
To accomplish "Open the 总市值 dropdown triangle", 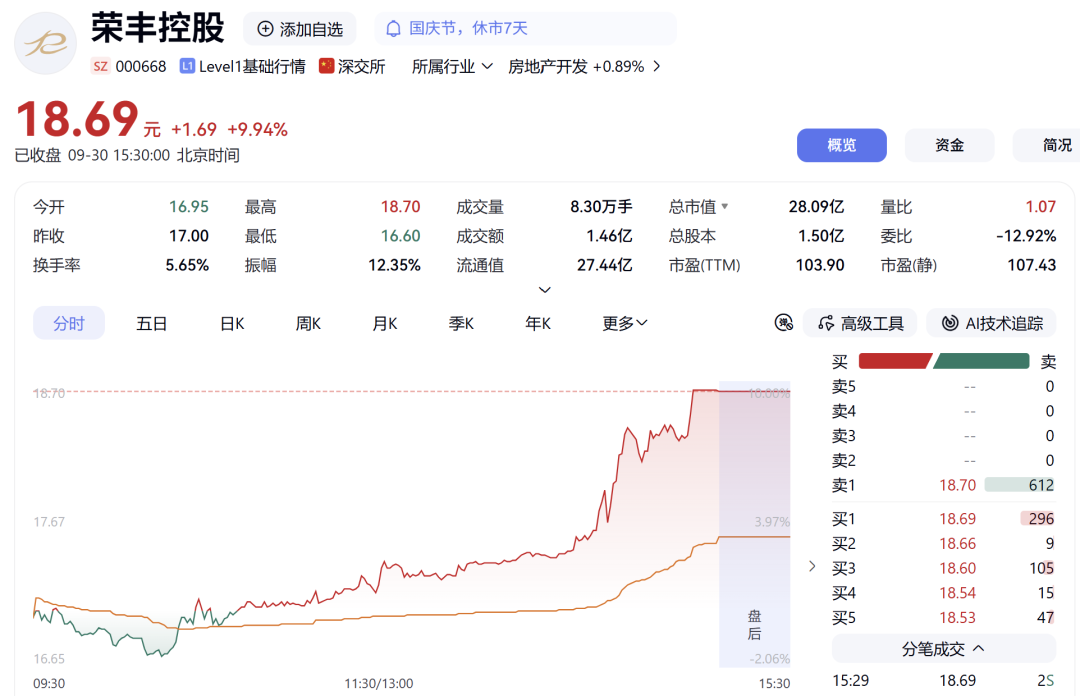I will 725,206.
